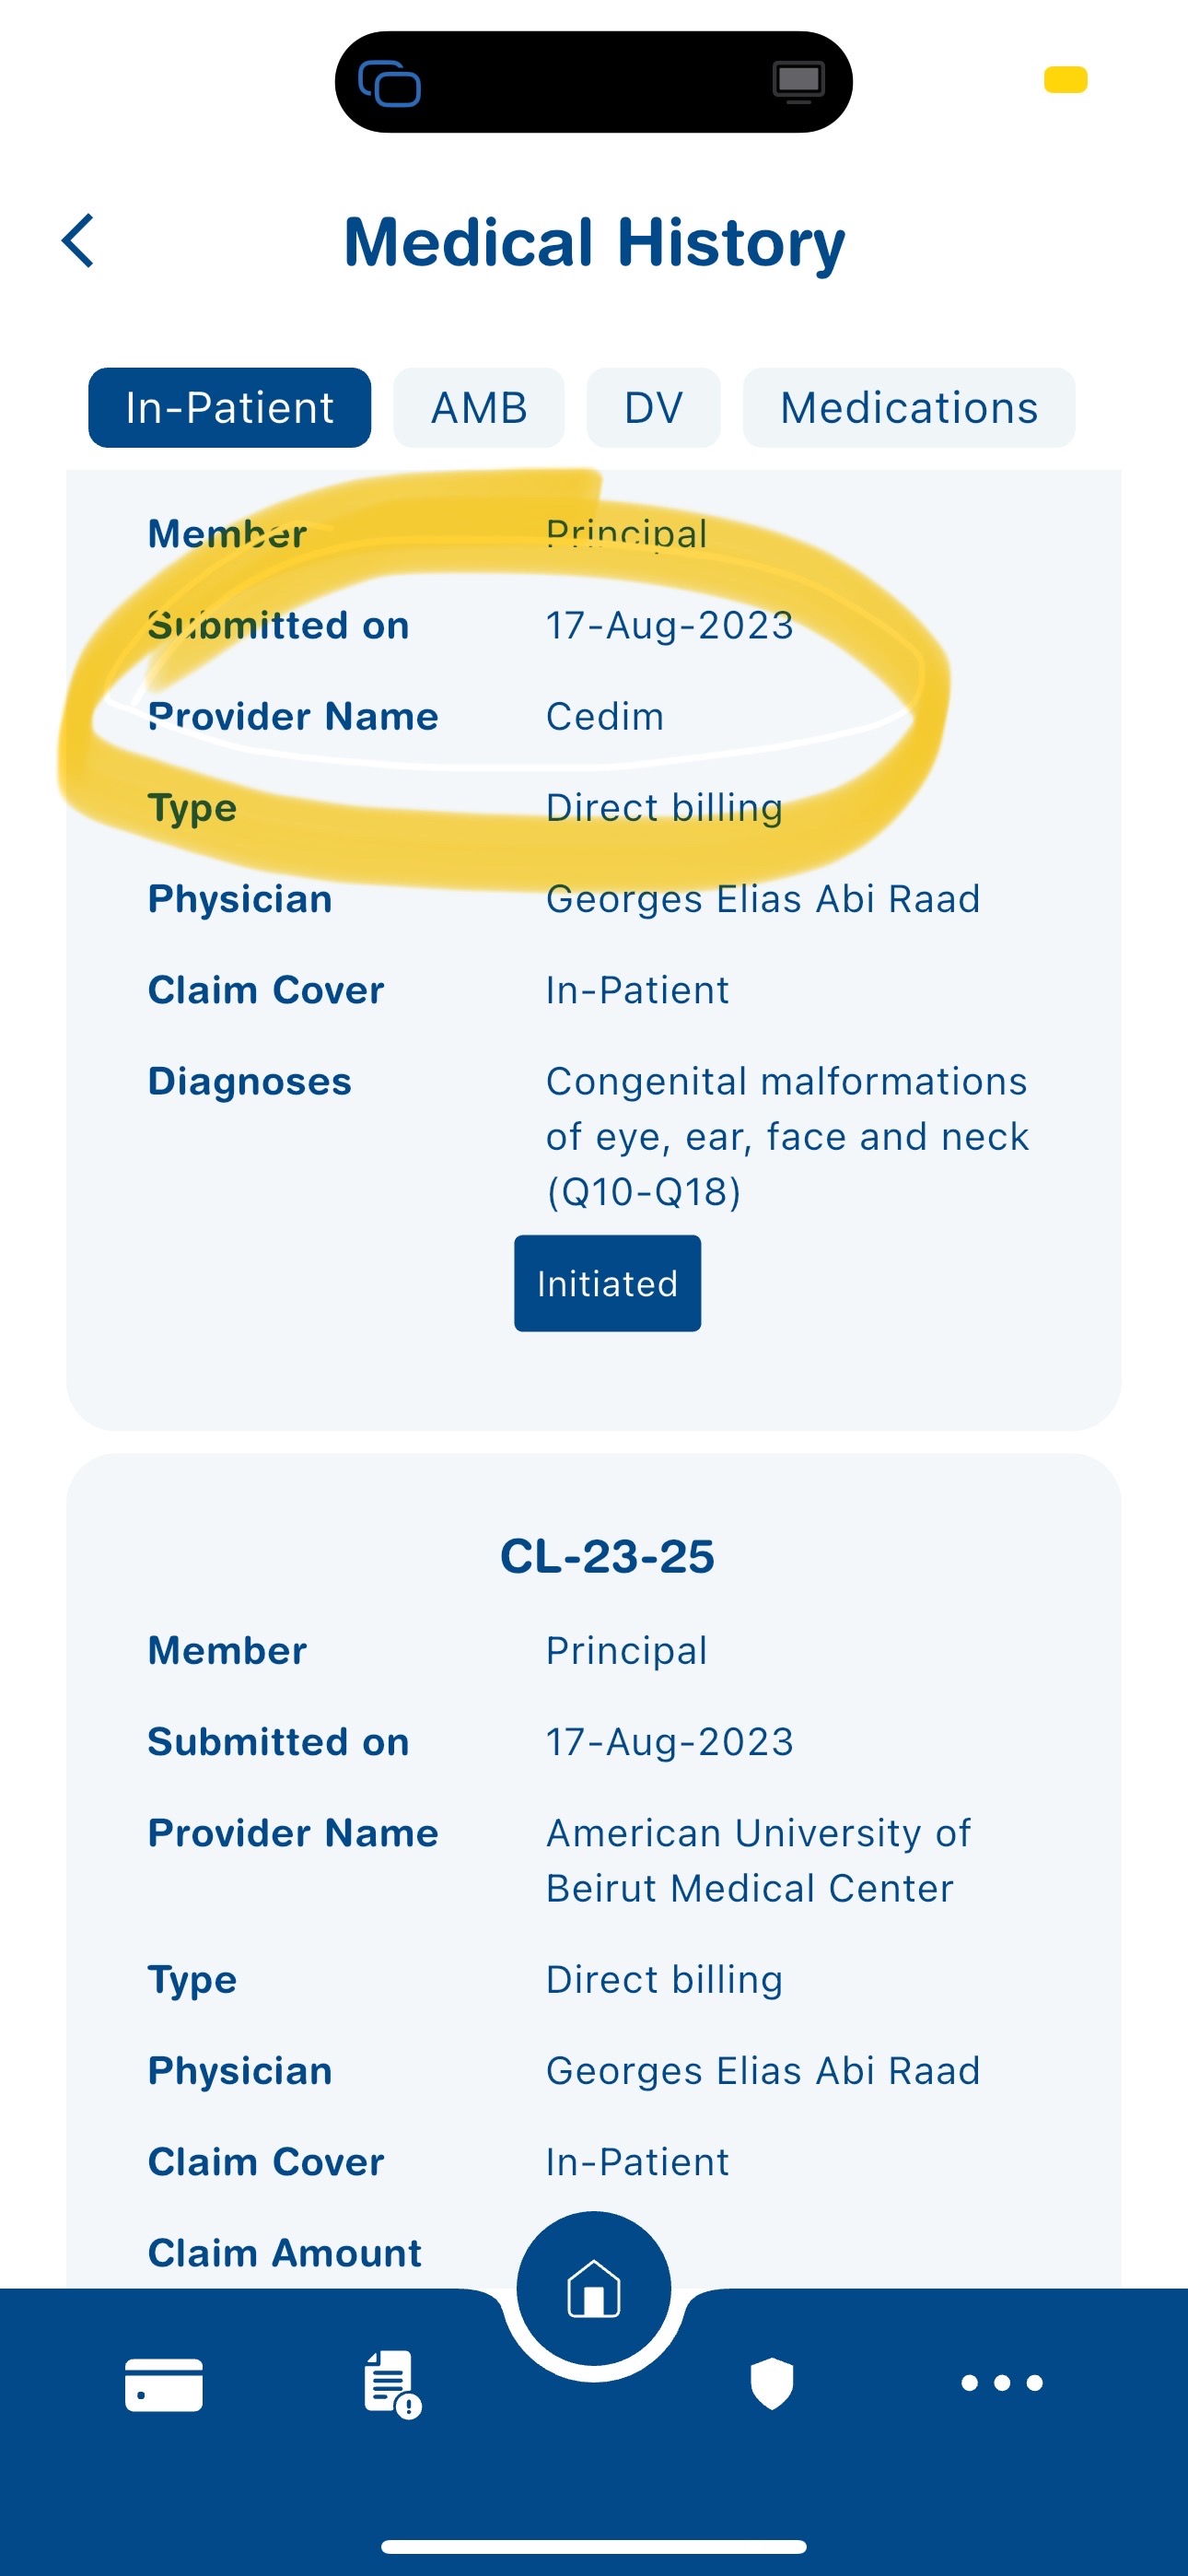Screen dimensions: 1188x2576
Task: Tap the screen mirroring icon in island
Action: pyautogui.click(x=798, y=82)
